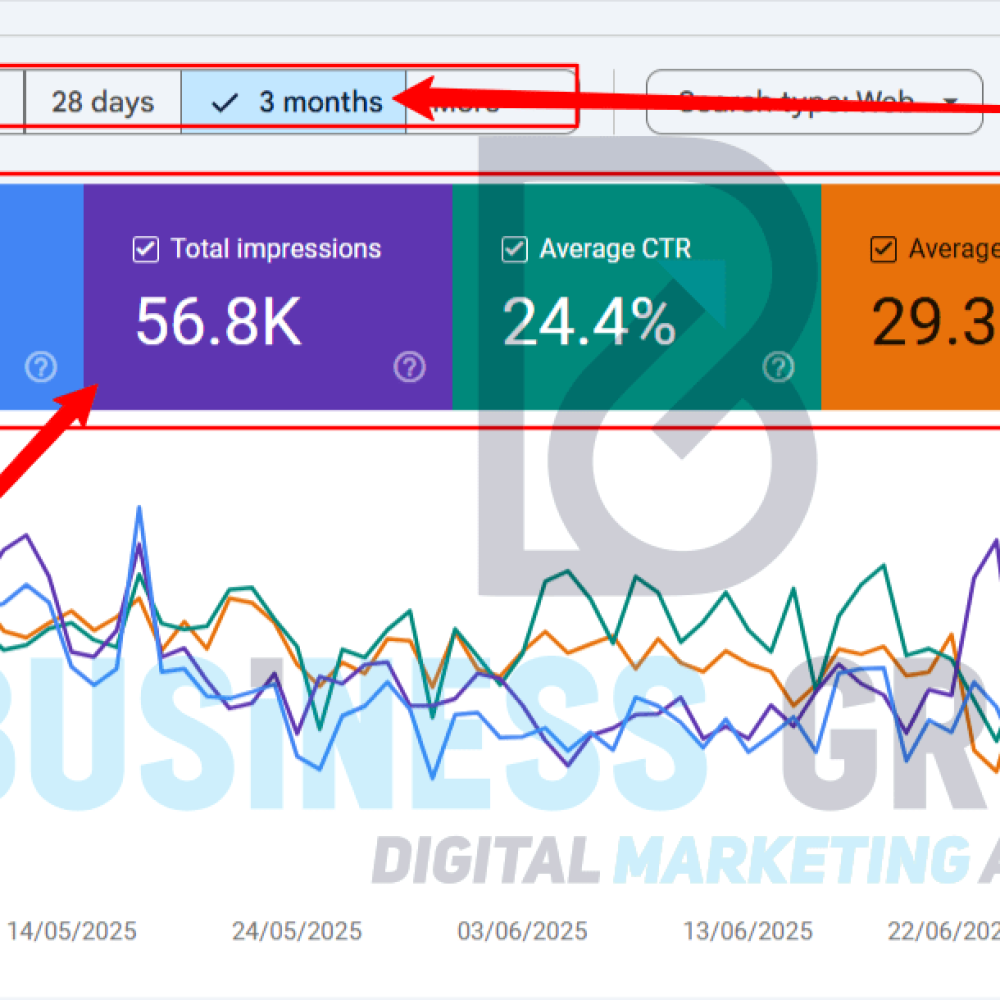Open help icon in Average CTR card
The height and width of the screenshot is (1000, 1000).
[778, 367]
